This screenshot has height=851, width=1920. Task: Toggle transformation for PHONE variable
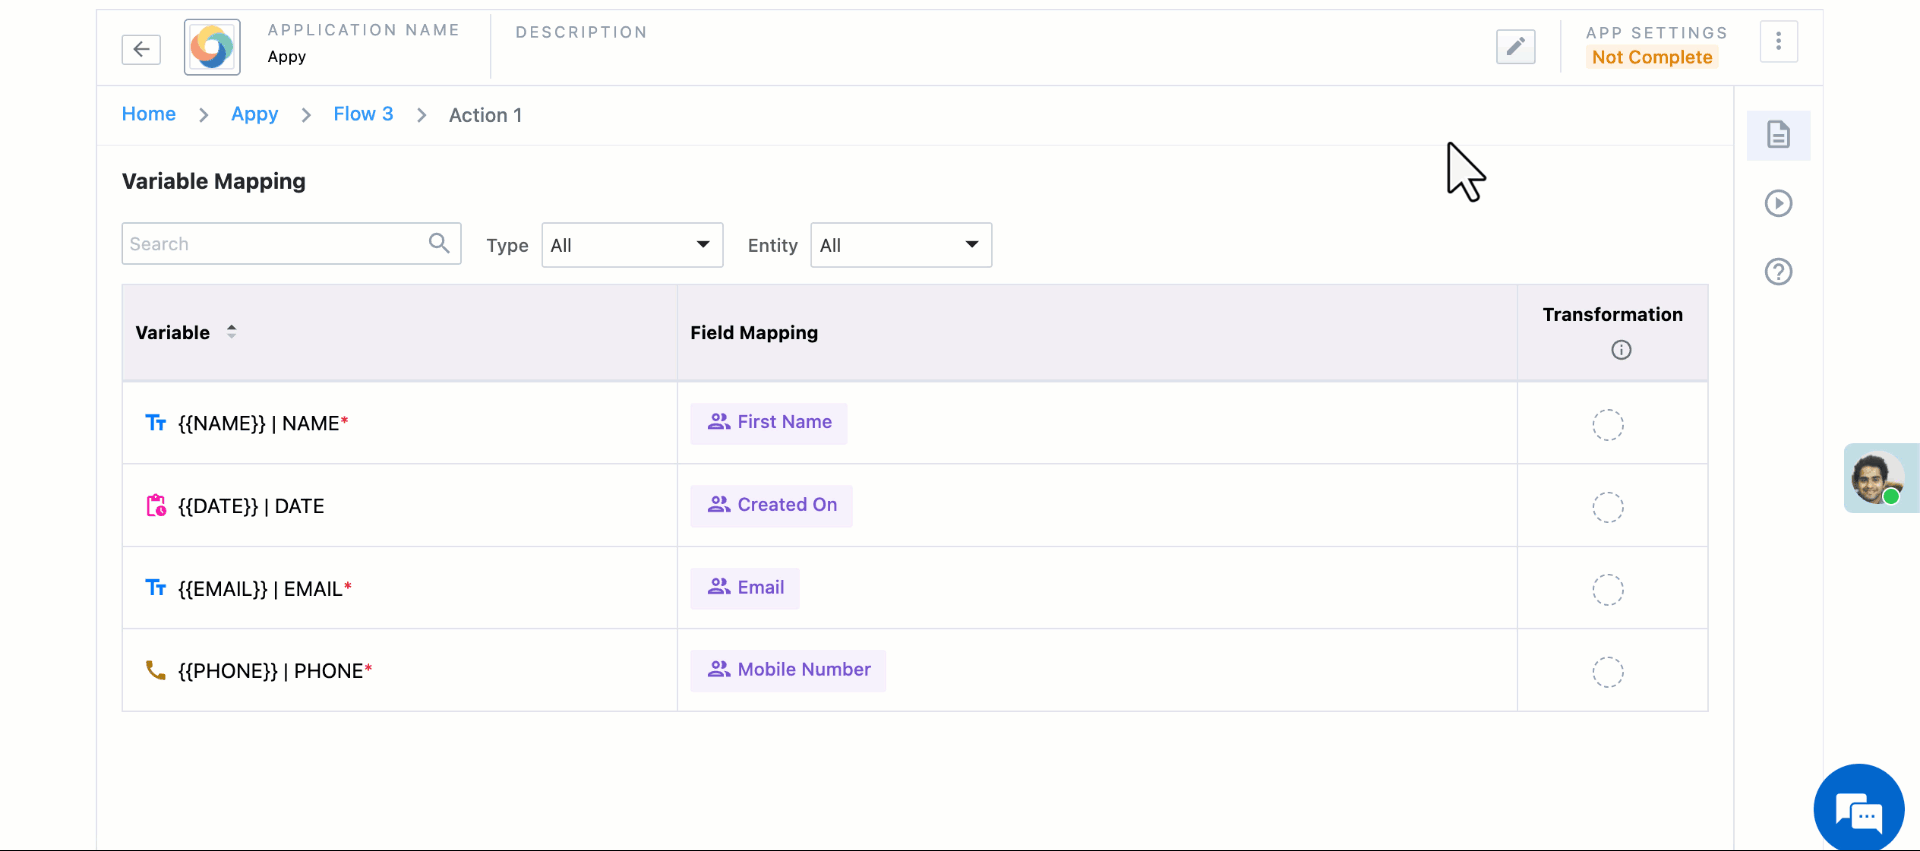(1607, 672)
